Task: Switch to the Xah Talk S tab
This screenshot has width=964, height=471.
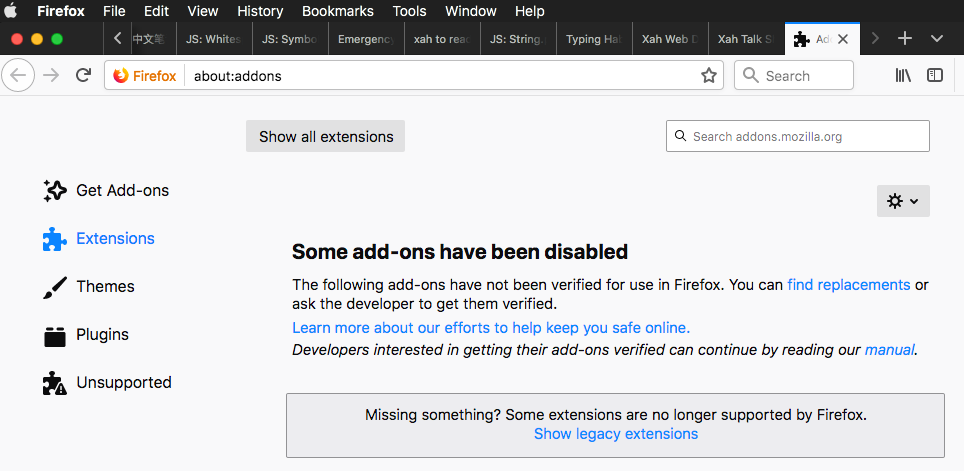Action: pyautogui.click(x=746, y=39)
